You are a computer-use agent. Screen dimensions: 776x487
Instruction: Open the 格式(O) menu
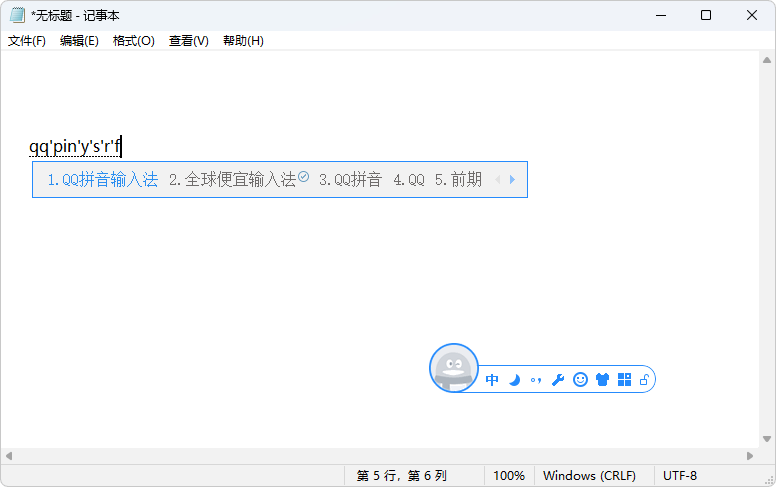point(134,41)
